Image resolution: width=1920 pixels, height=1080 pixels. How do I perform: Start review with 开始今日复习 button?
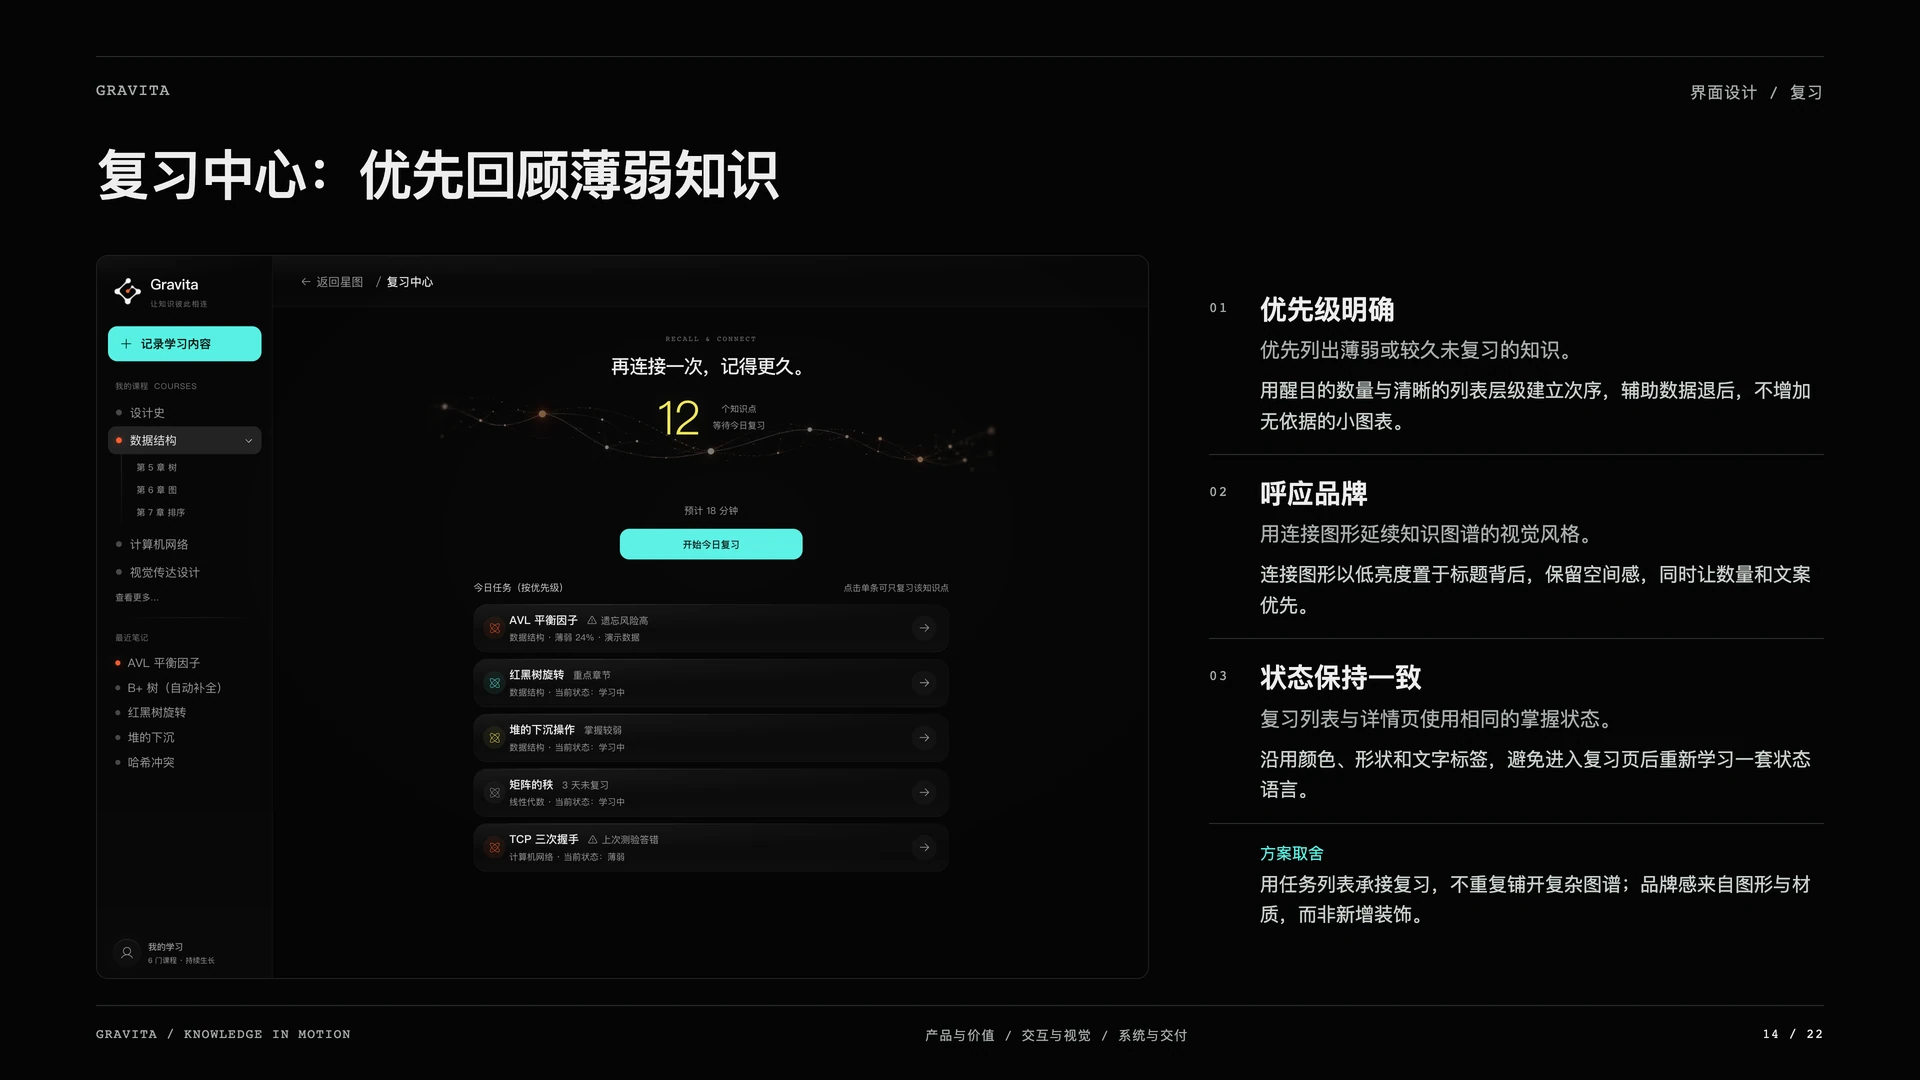click(x=711, y=545)
